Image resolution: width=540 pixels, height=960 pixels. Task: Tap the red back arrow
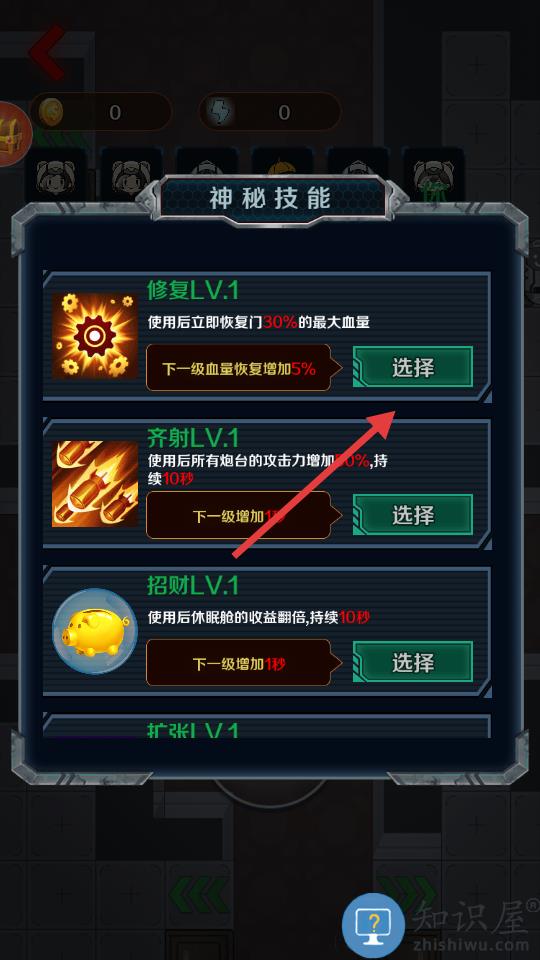pos(47,53)
